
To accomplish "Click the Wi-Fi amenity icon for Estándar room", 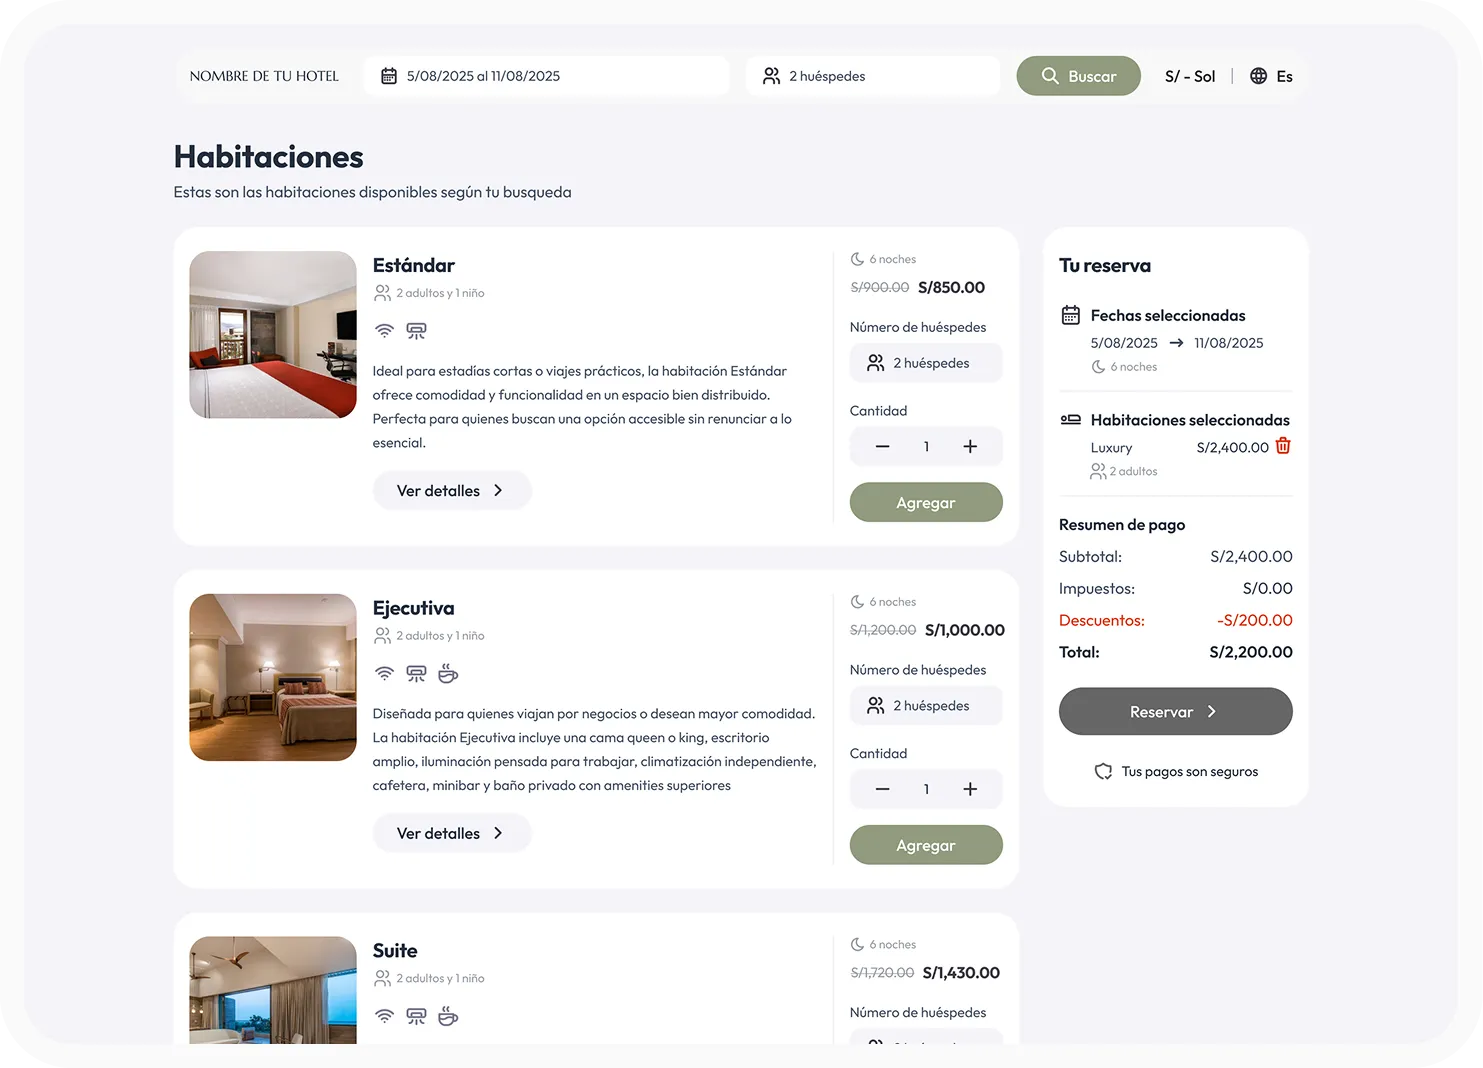I will [384, 331].
